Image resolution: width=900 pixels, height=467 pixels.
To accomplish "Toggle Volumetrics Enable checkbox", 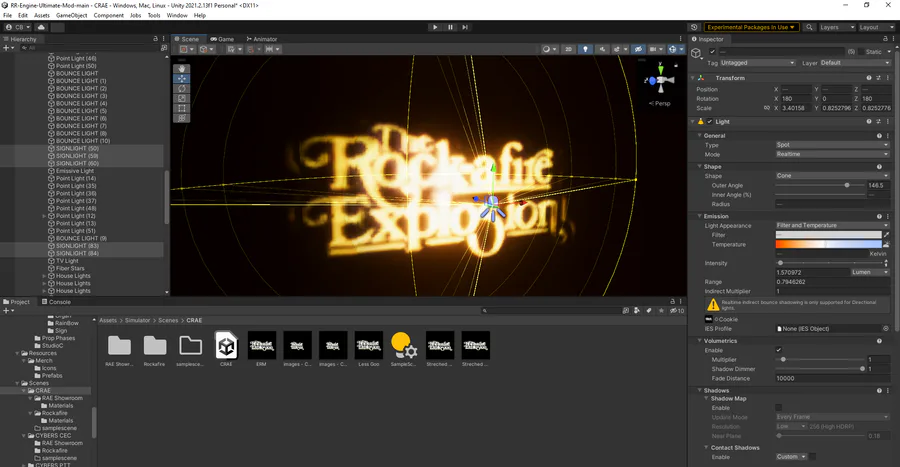I will click(x=779, y=350).
